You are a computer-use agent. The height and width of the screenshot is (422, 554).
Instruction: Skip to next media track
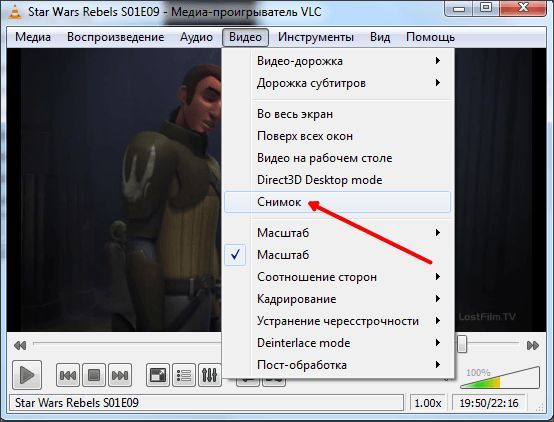(x=120, y=375)
